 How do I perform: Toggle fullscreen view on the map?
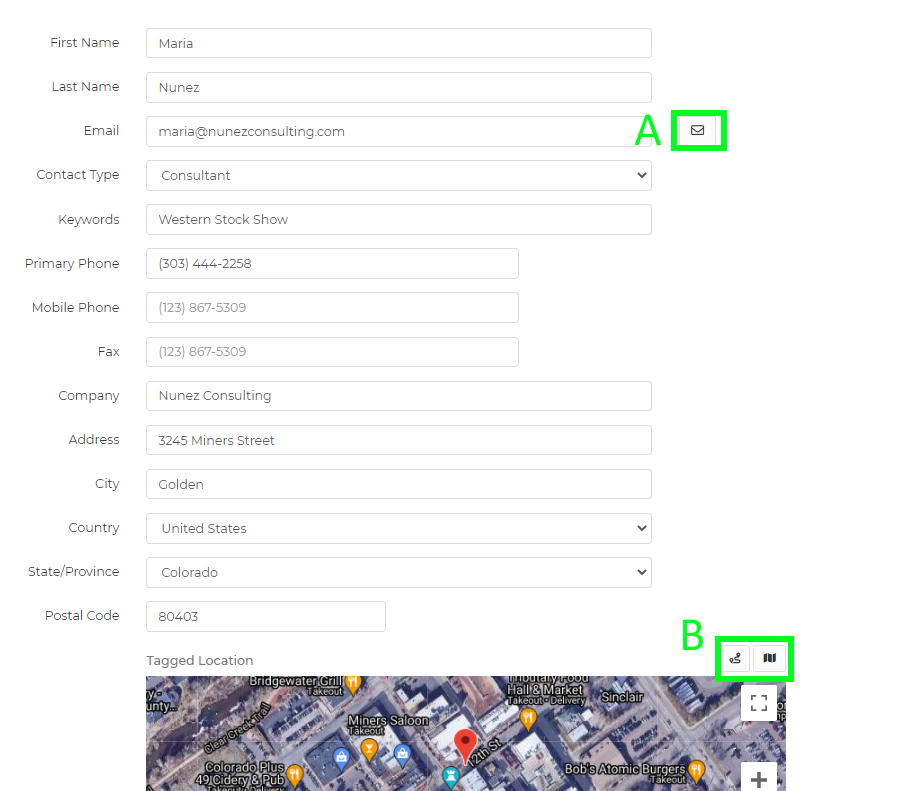pos(759,703)
